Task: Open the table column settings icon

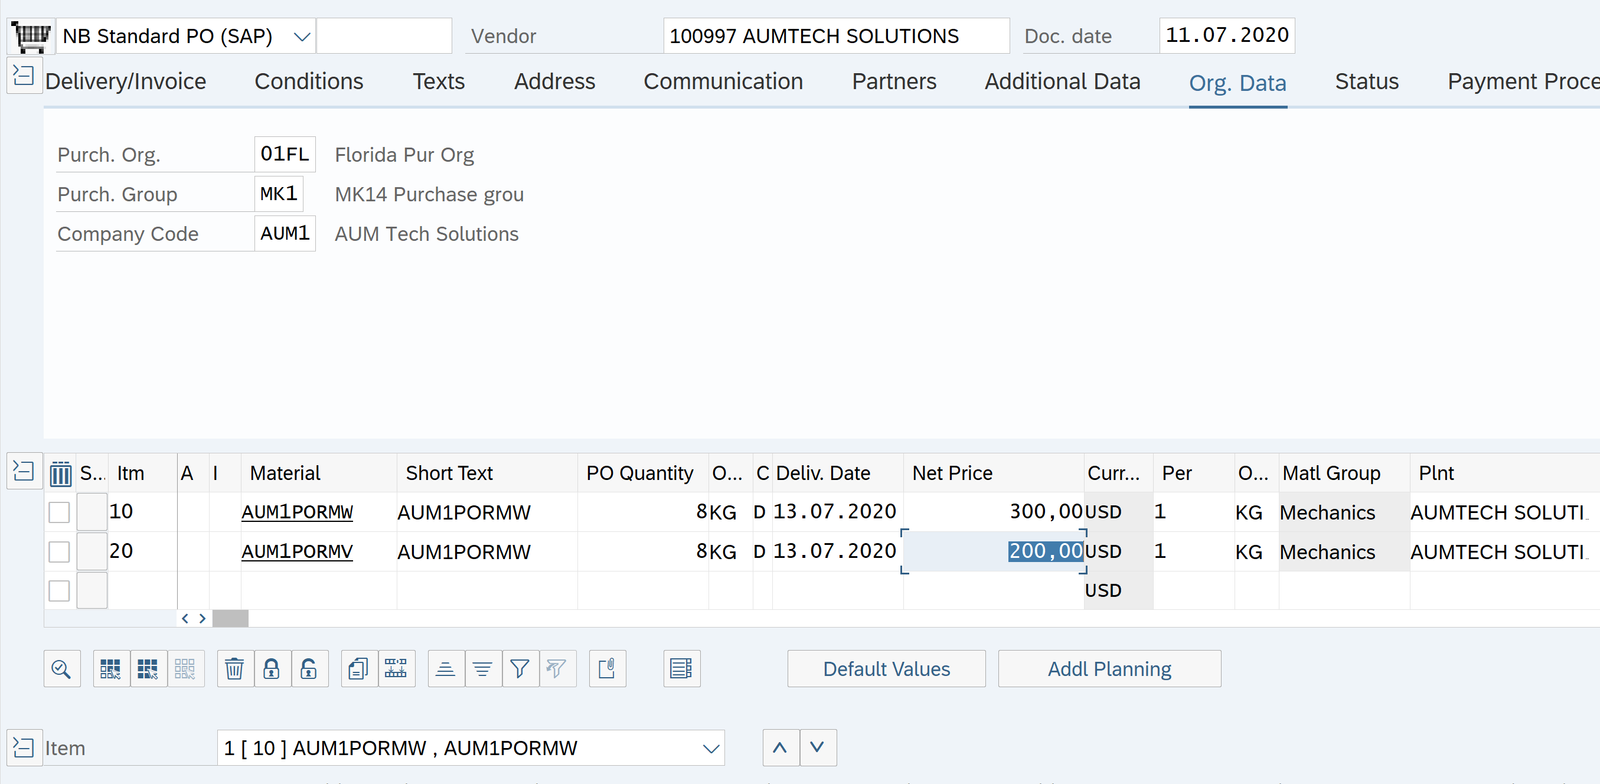Action: 61,474
